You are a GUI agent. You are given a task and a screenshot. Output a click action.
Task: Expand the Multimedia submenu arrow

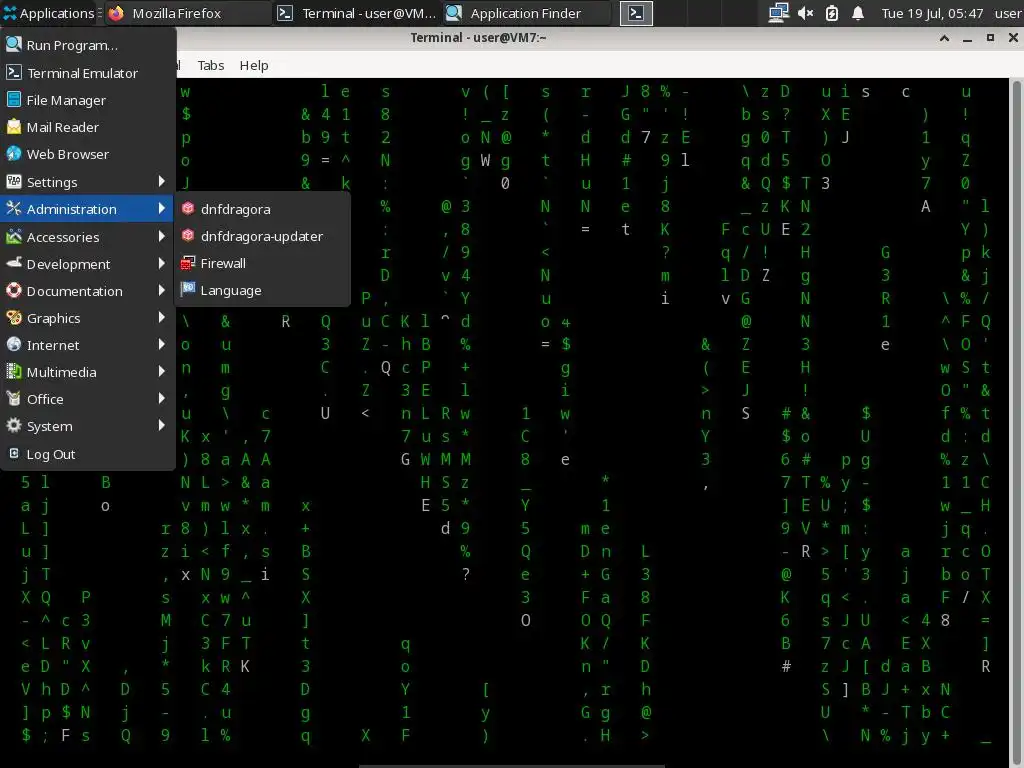click(x=161, y=372)
